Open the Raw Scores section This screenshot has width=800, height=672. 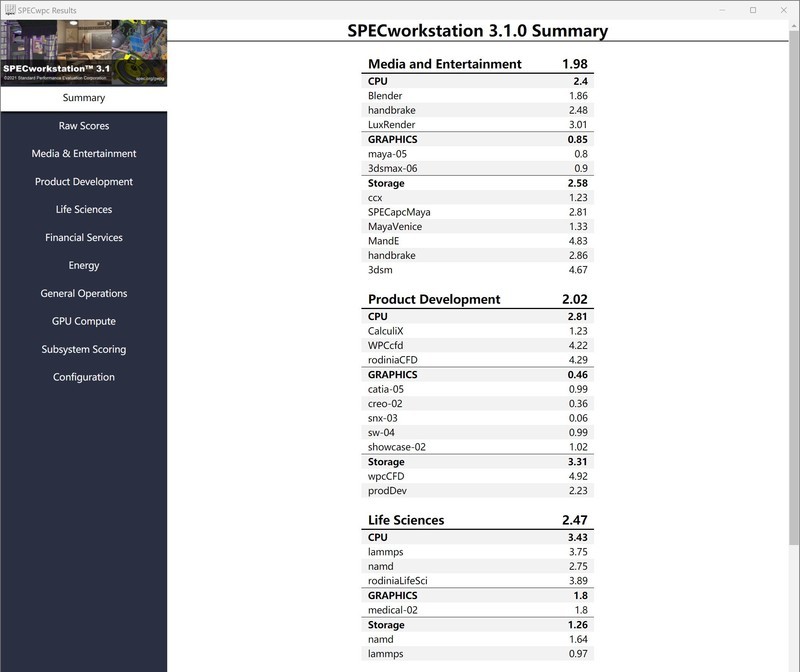[84, 126]
